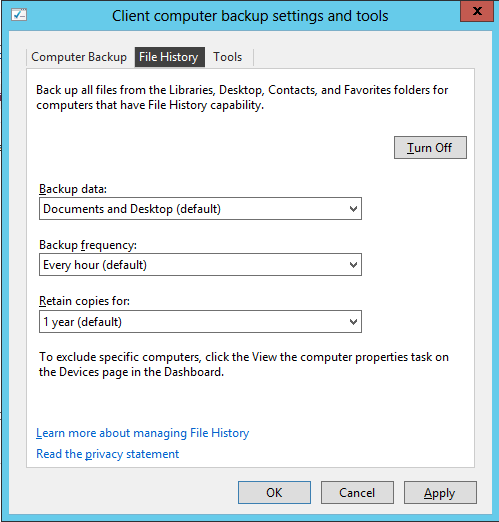
Task: Open the Backup data dropdown
Action: pyautogui.click(x=200, y=209)
